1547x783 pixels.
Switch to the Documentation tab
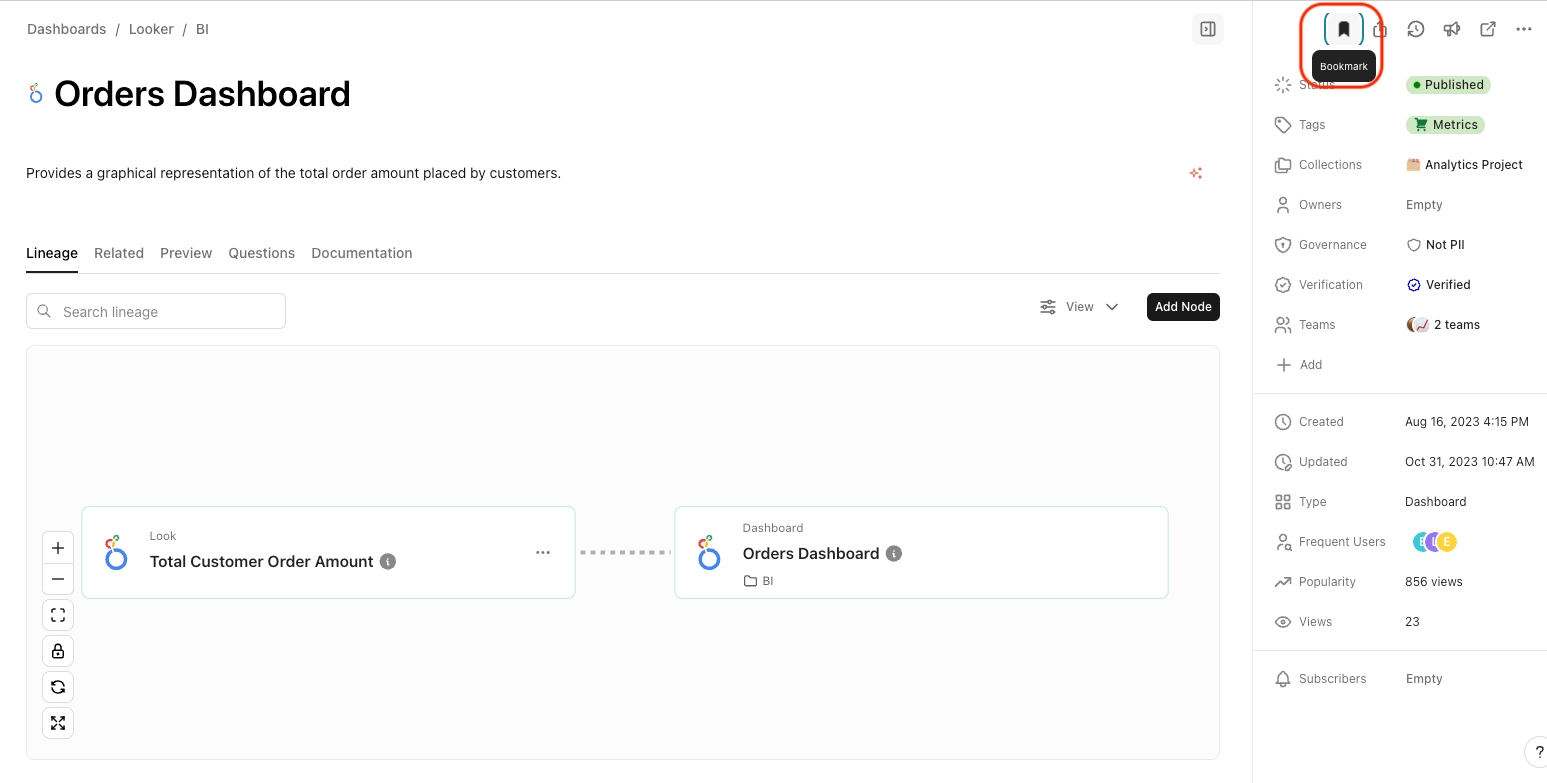click(x=361, y=253)
